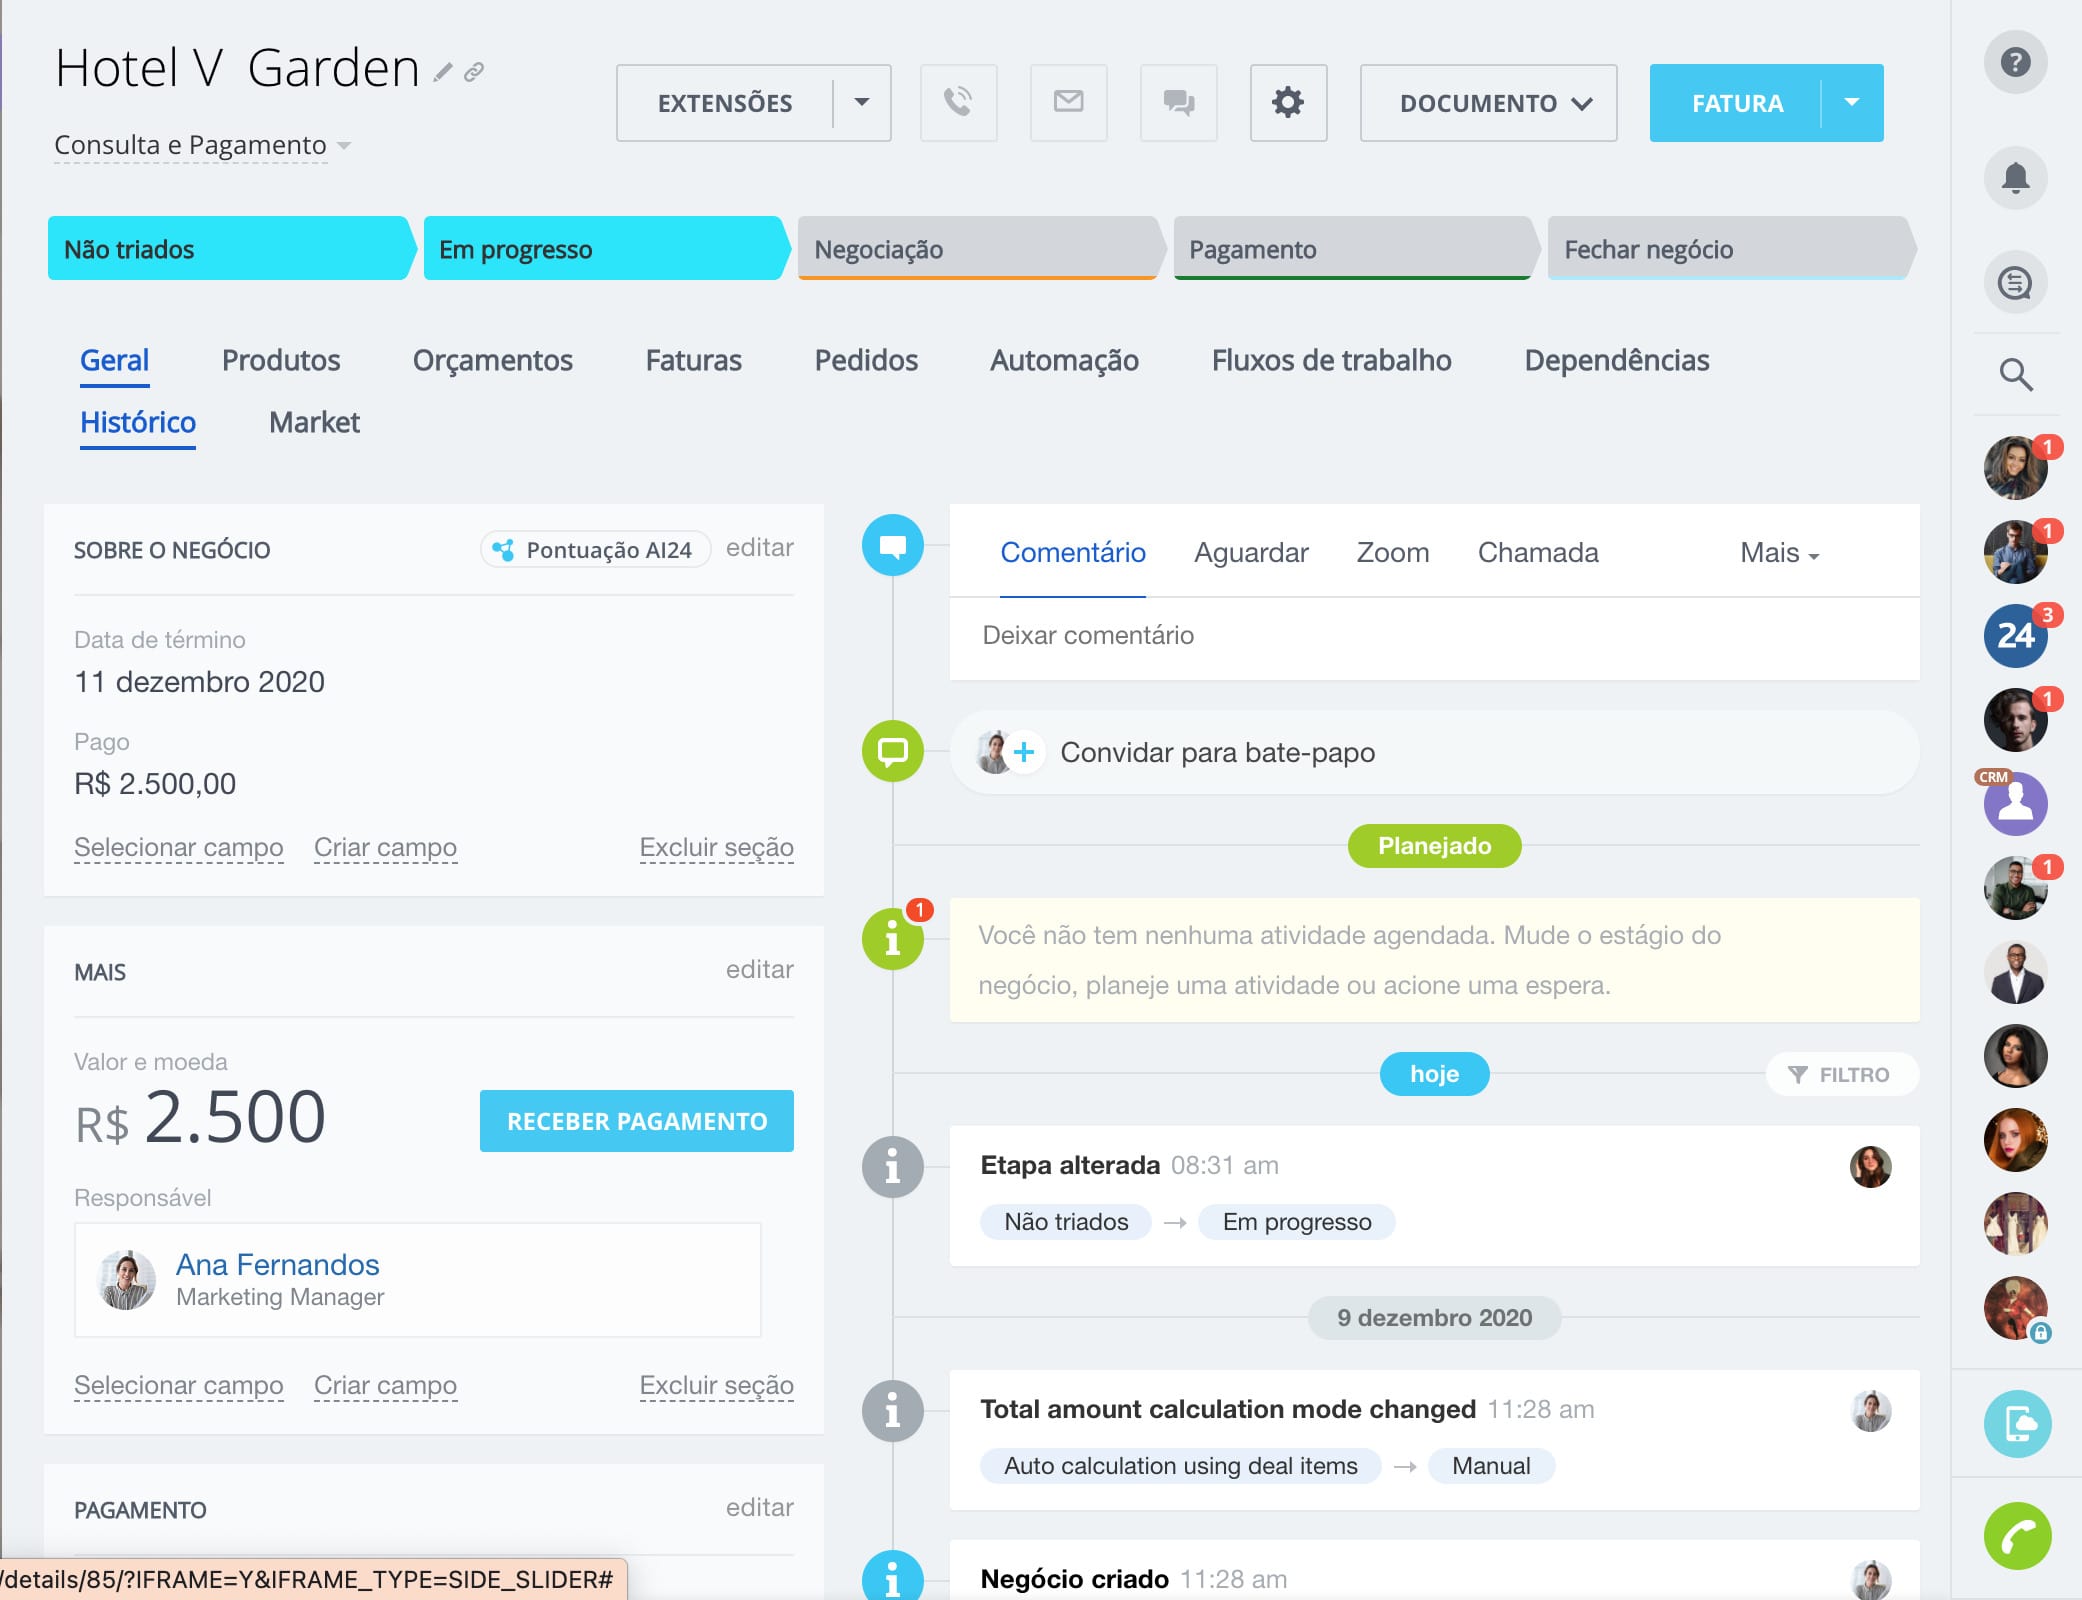Open deal settings gear icon
Screen dimensions: 2082x1600
(1288, 103)
